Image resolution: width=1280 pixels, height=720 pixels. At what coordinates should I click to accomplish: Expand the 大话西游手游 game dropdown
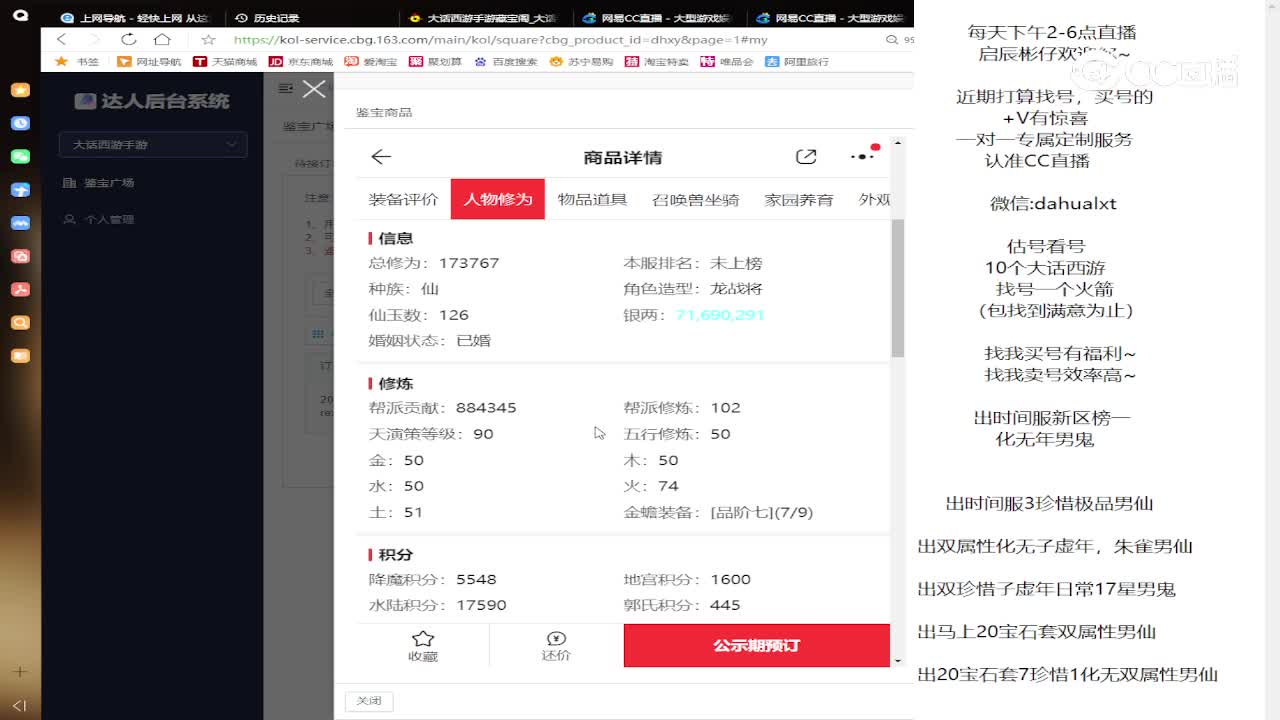tap(152, 144)
